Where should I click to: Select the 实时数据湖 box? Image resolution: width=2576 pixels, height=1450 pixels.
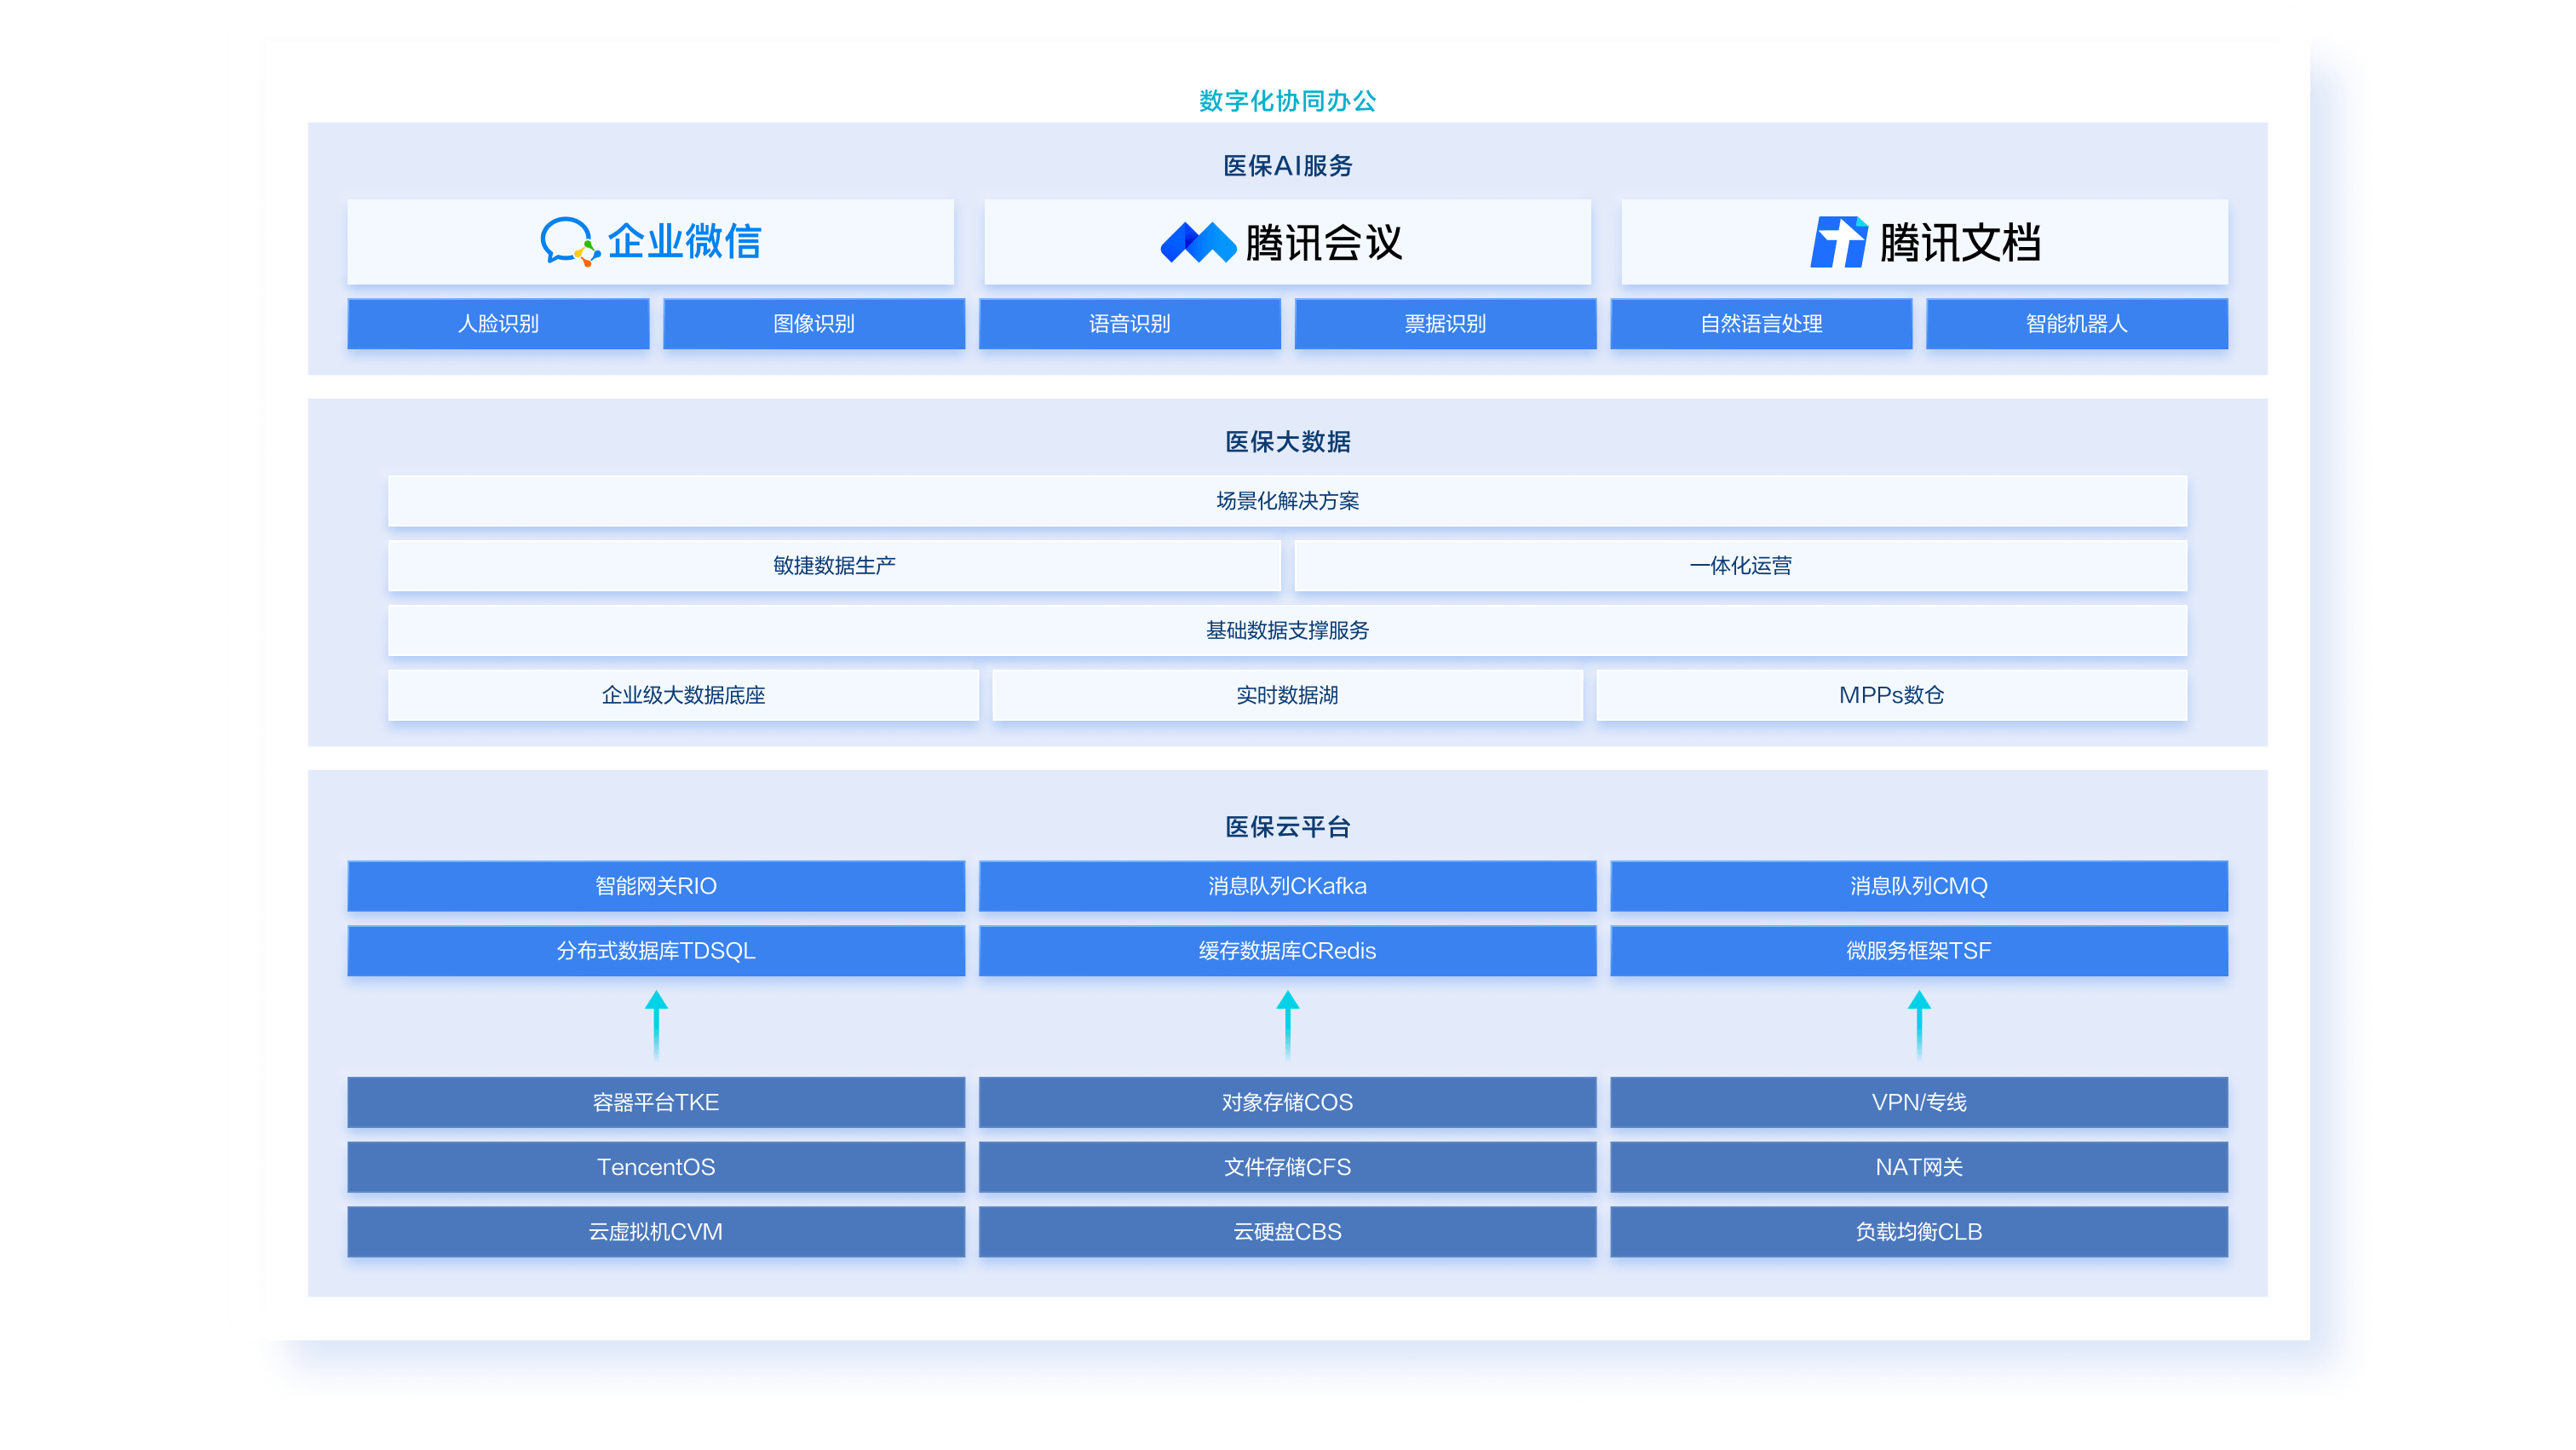(1287, 695)
